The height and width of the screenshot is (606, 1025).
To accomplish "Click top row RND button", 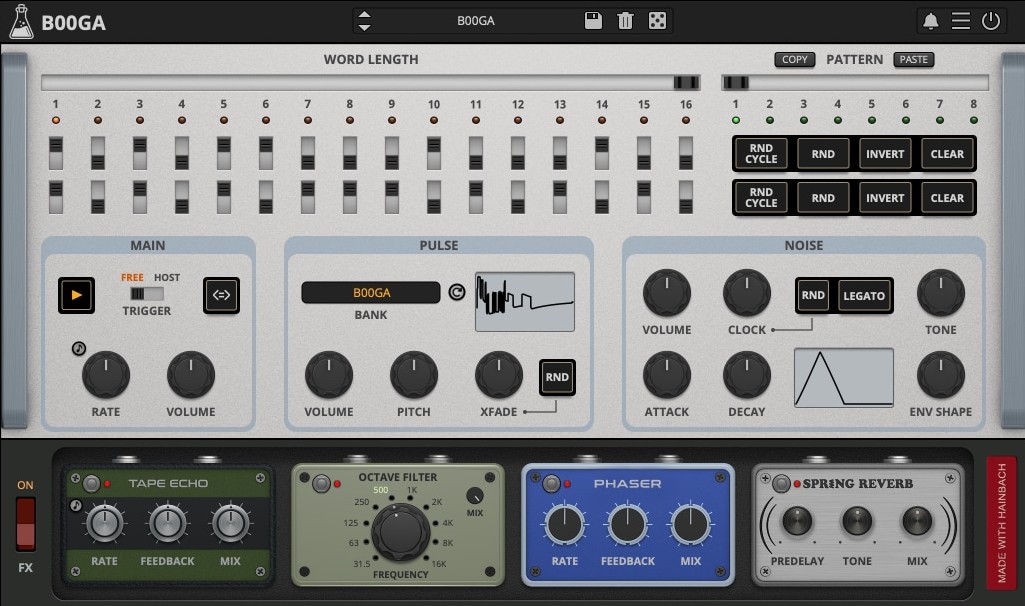I will coord(823,154).
